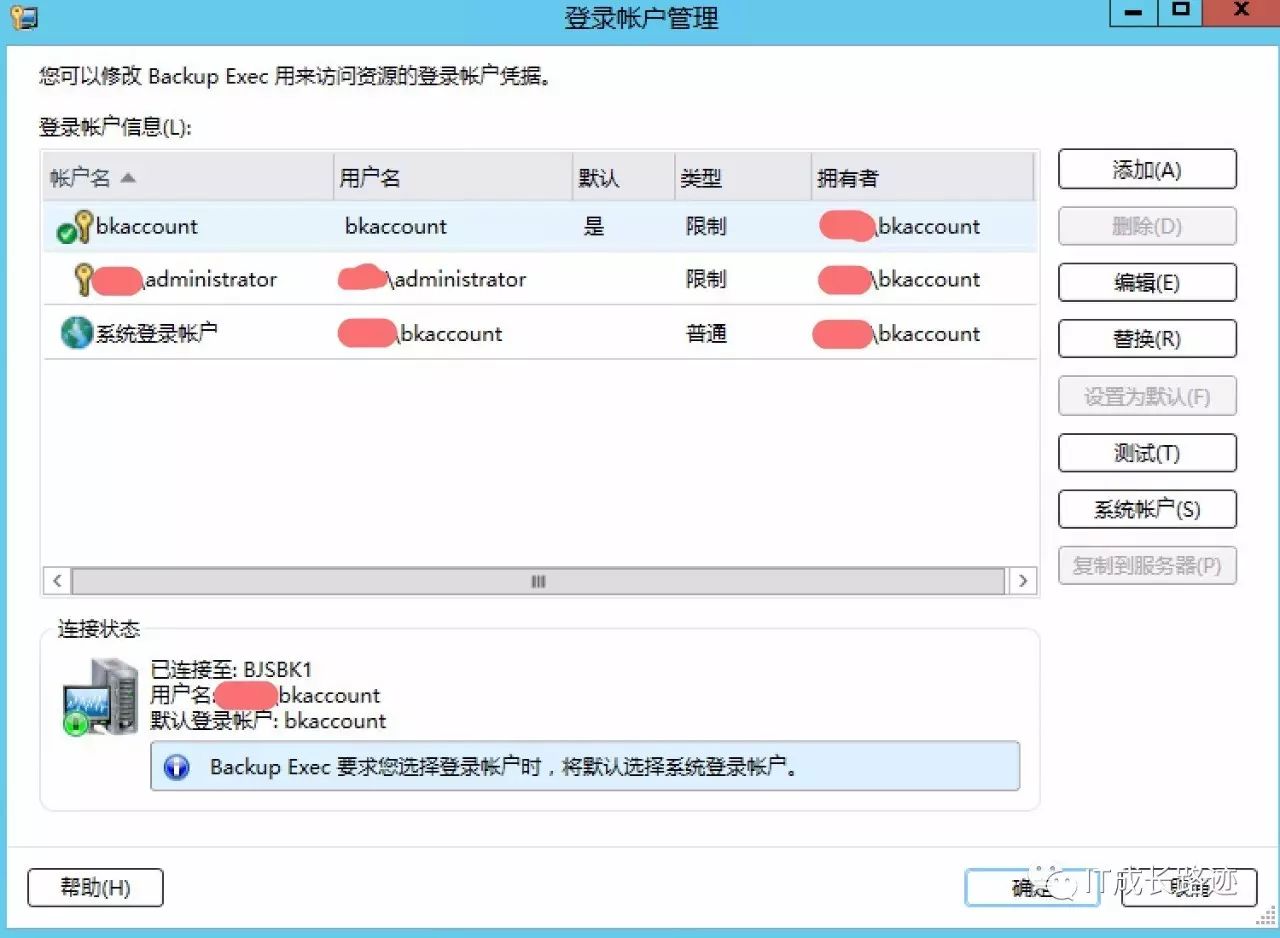Select the bkaccount account name cell
This screenshot has height=938, width=1280.
[147, 227]
